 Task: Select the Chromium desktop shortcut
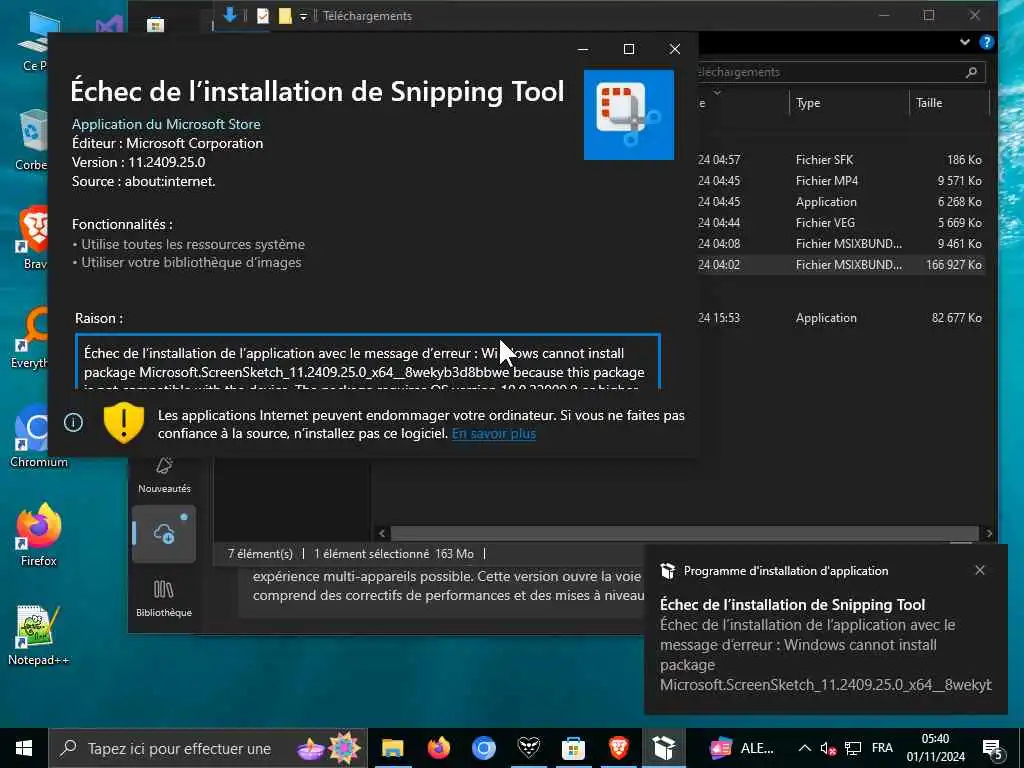(x=30, y=436)
